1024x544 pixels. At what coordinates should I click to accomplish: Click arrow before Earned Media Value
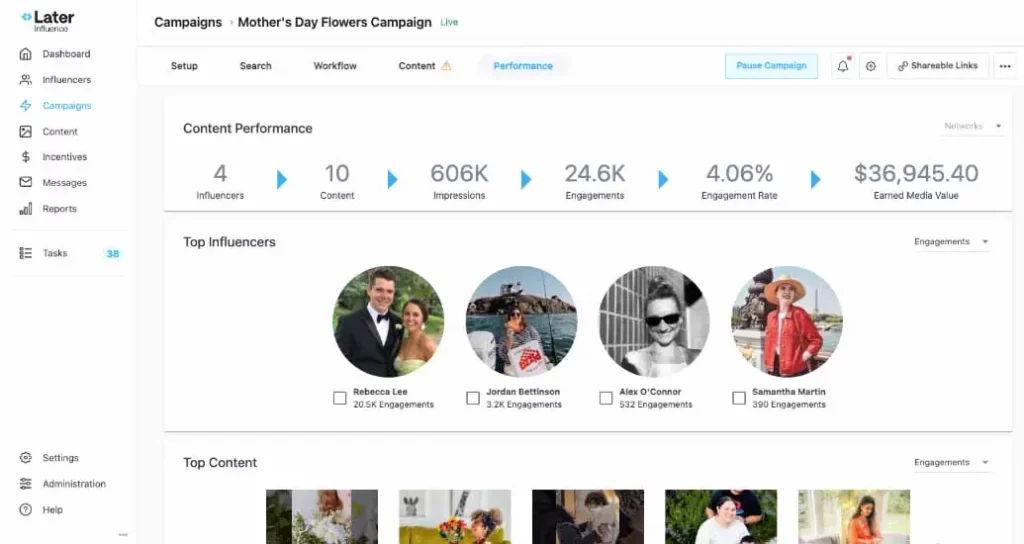coord(815,179)
